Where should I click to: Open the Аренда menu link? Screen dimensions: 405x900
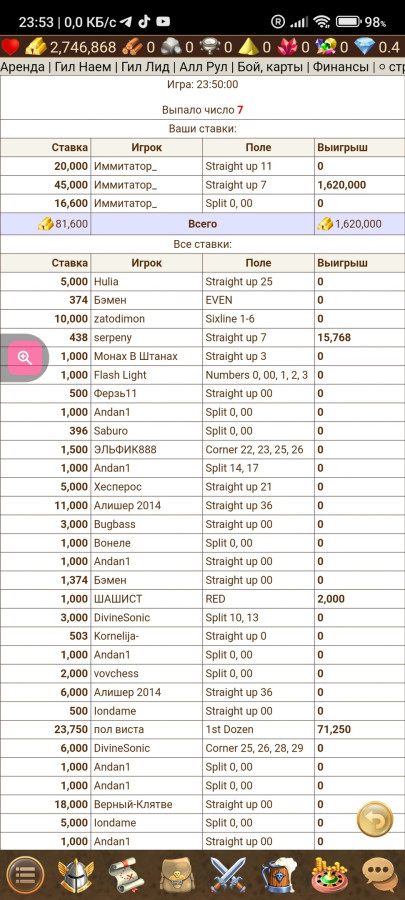click(22, 67)
